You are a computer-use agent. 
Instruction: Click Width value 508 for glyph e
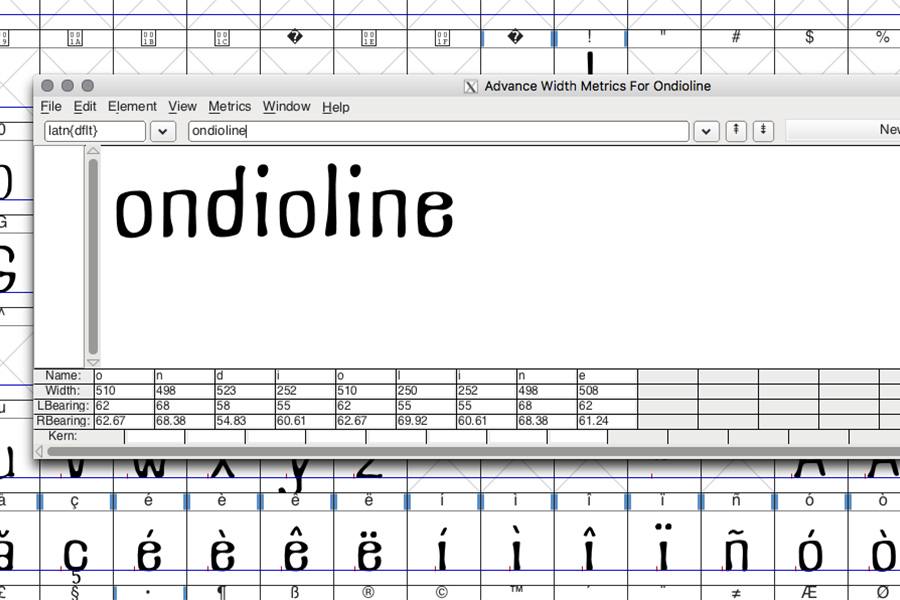click(x=607, y=390)
